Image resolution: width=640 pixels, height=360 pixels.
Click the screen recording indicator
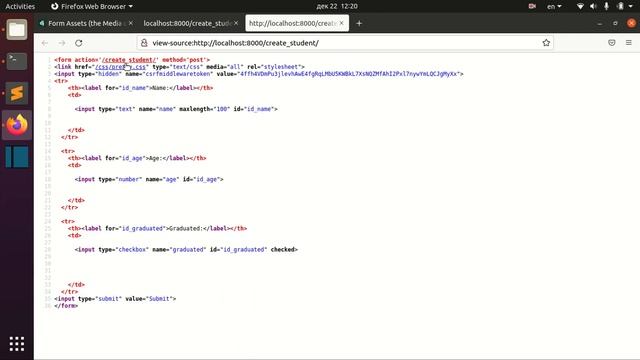[532, 6]
